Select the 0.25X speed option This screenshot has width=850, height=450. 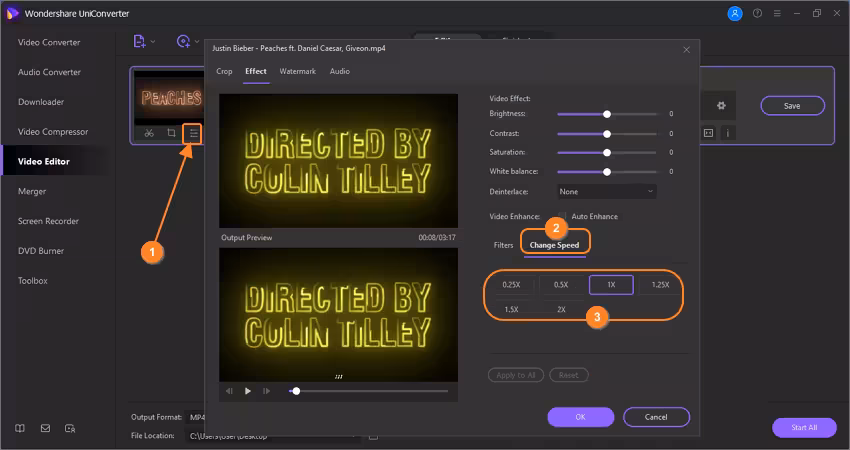point(511,285)
